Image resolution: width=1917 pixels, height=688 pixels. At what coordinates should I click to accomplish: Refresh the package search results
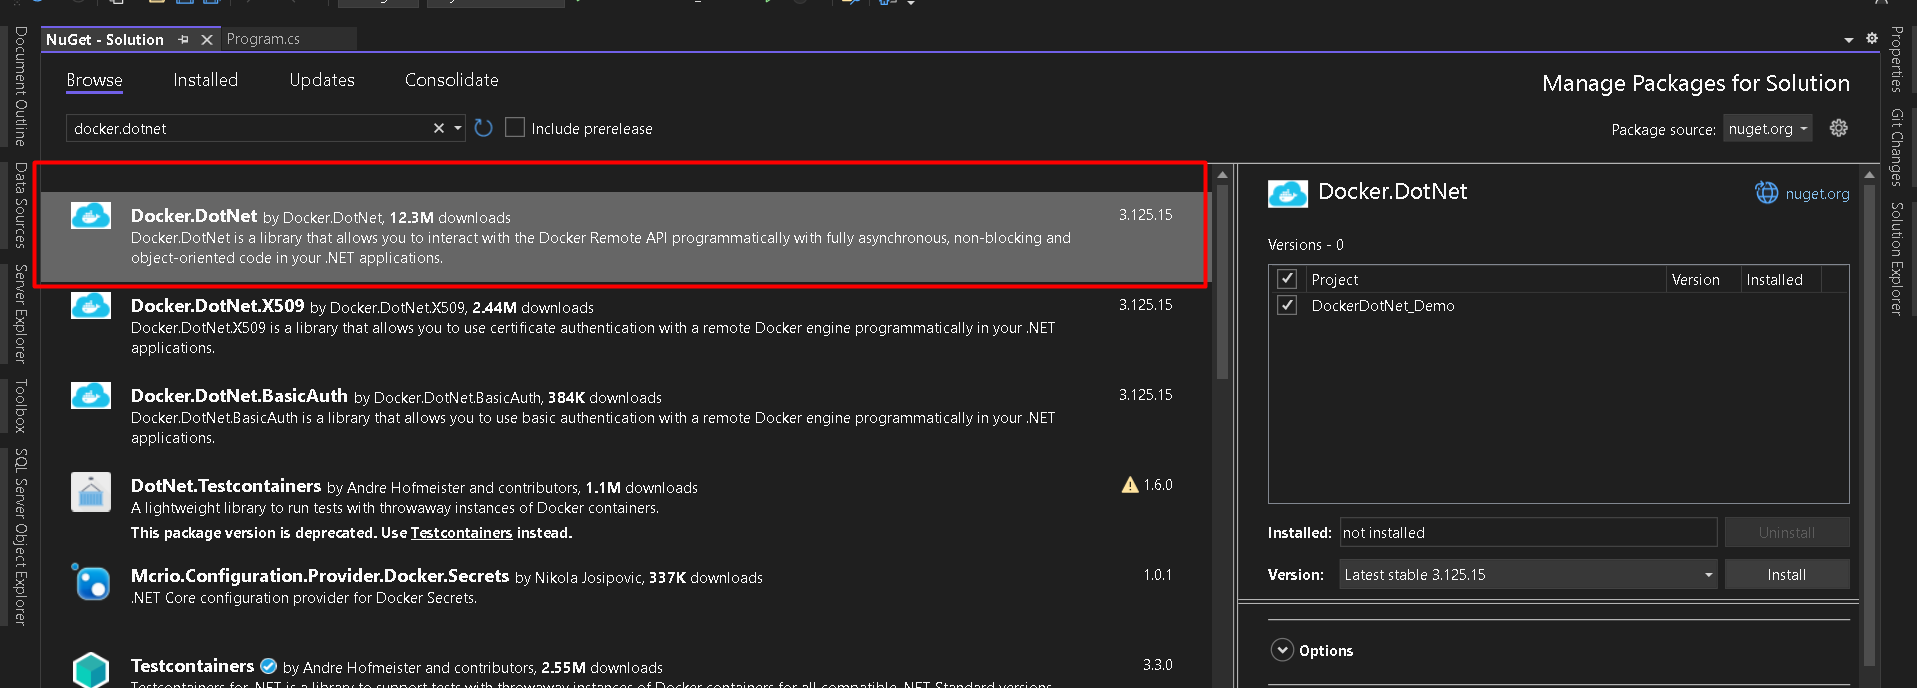(484, 128)
